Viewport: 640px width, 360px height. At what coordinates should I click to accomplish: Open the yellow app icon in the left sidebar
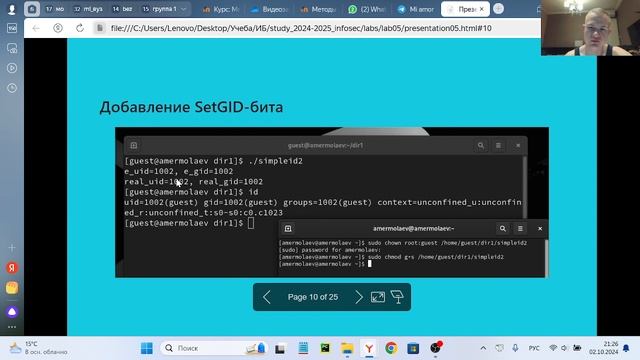[x=12, y=288]
